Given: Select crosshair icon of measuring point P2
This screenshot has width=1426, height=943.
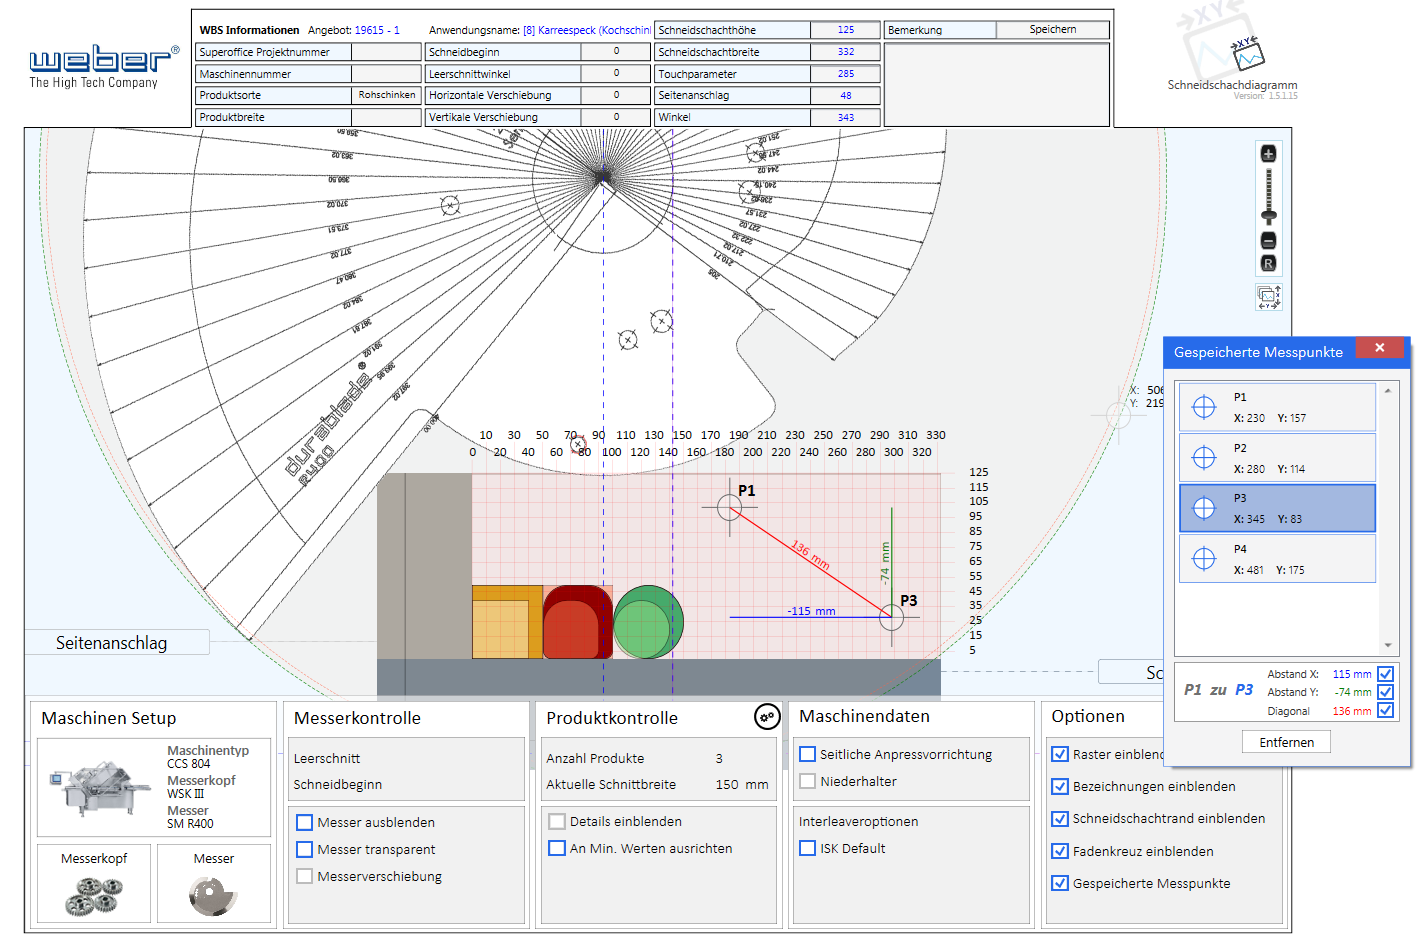Looking at the screenshot, I should [x=1204, y=458].
